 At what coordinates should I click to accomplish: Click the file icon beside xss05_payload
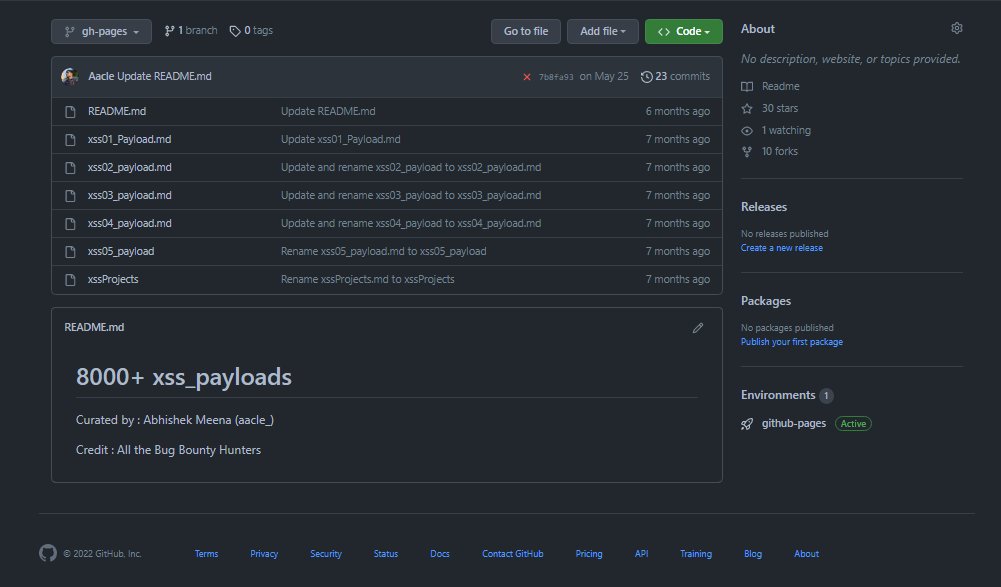pos(70,252)
